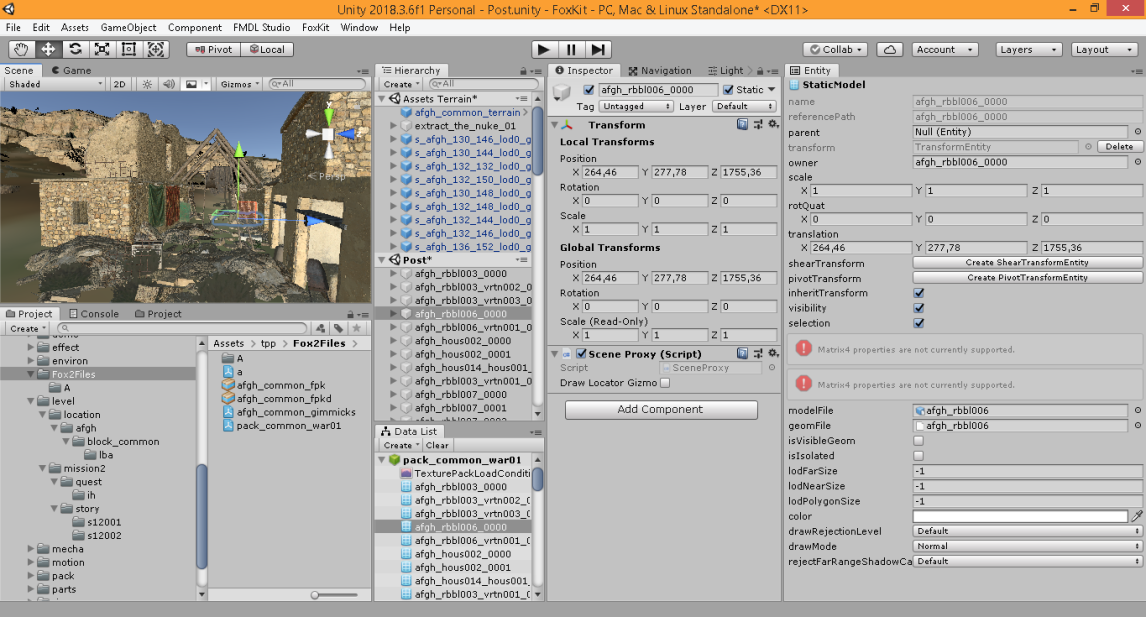Save the Project search as favorite

[357, 328]
